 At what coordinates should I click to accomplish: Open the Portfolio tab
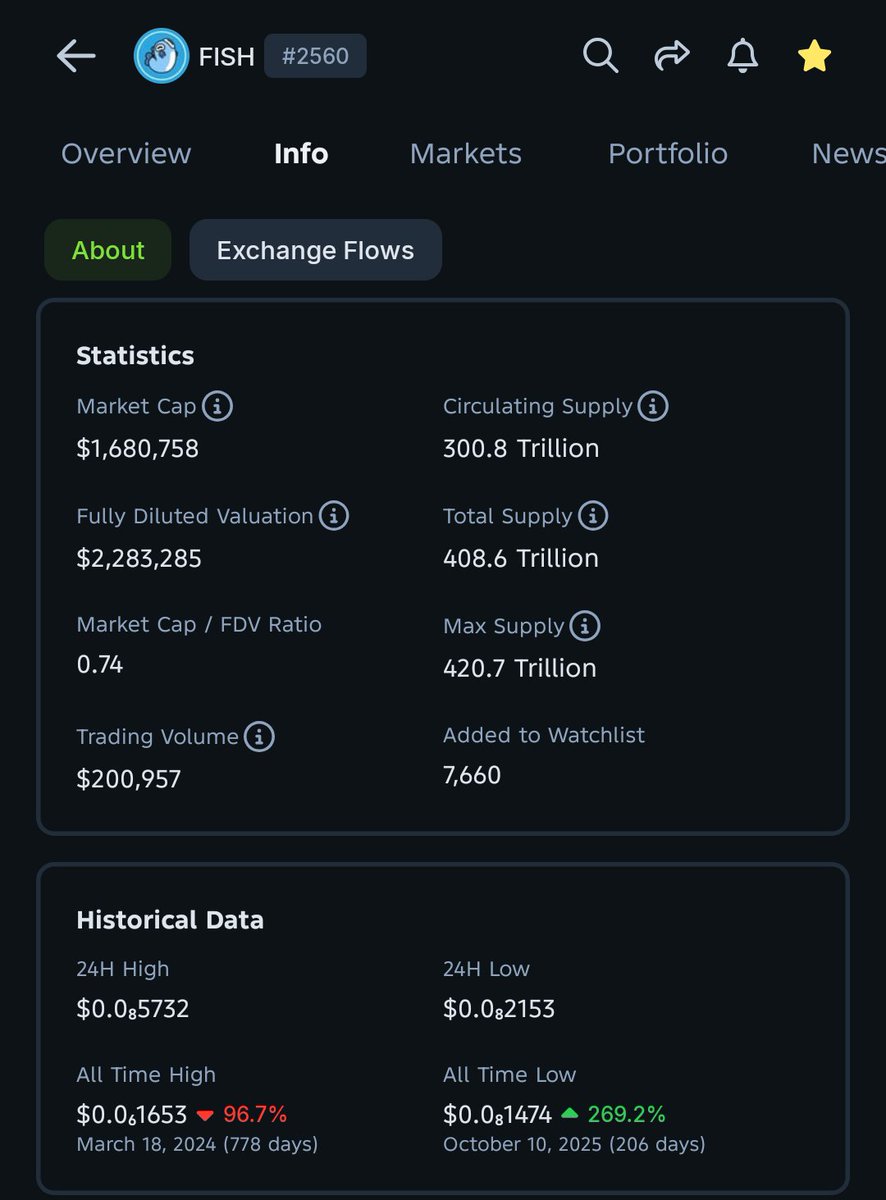pos(668,153)
